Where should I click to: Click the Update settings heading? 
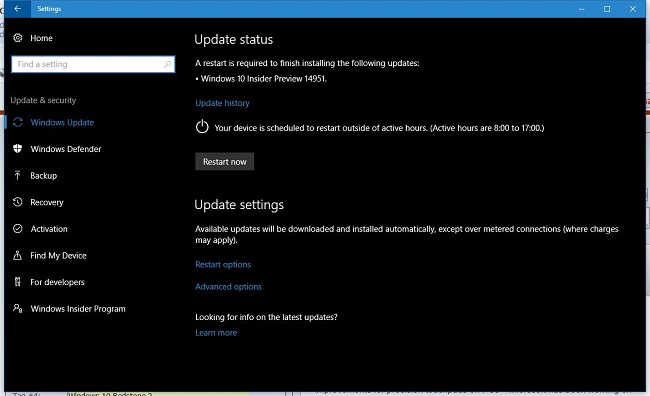pos(239,205)
